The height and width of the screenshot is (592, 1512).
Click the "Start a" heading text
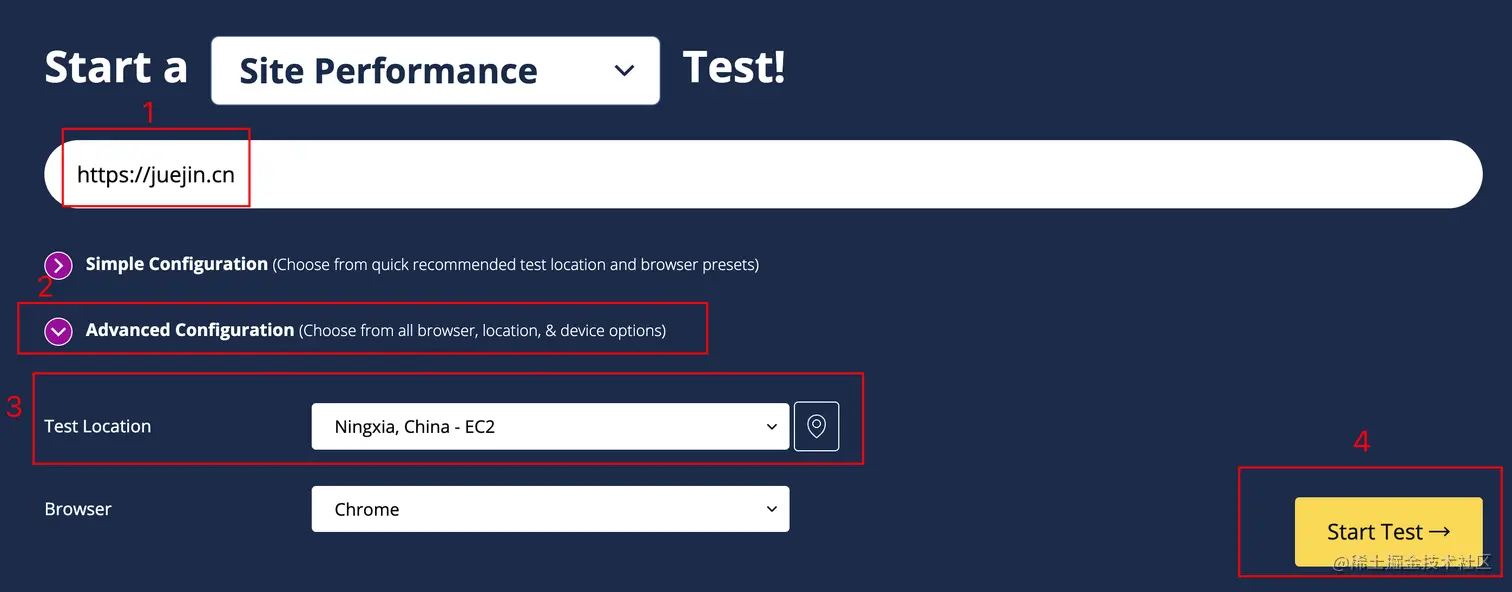[116, 68]
